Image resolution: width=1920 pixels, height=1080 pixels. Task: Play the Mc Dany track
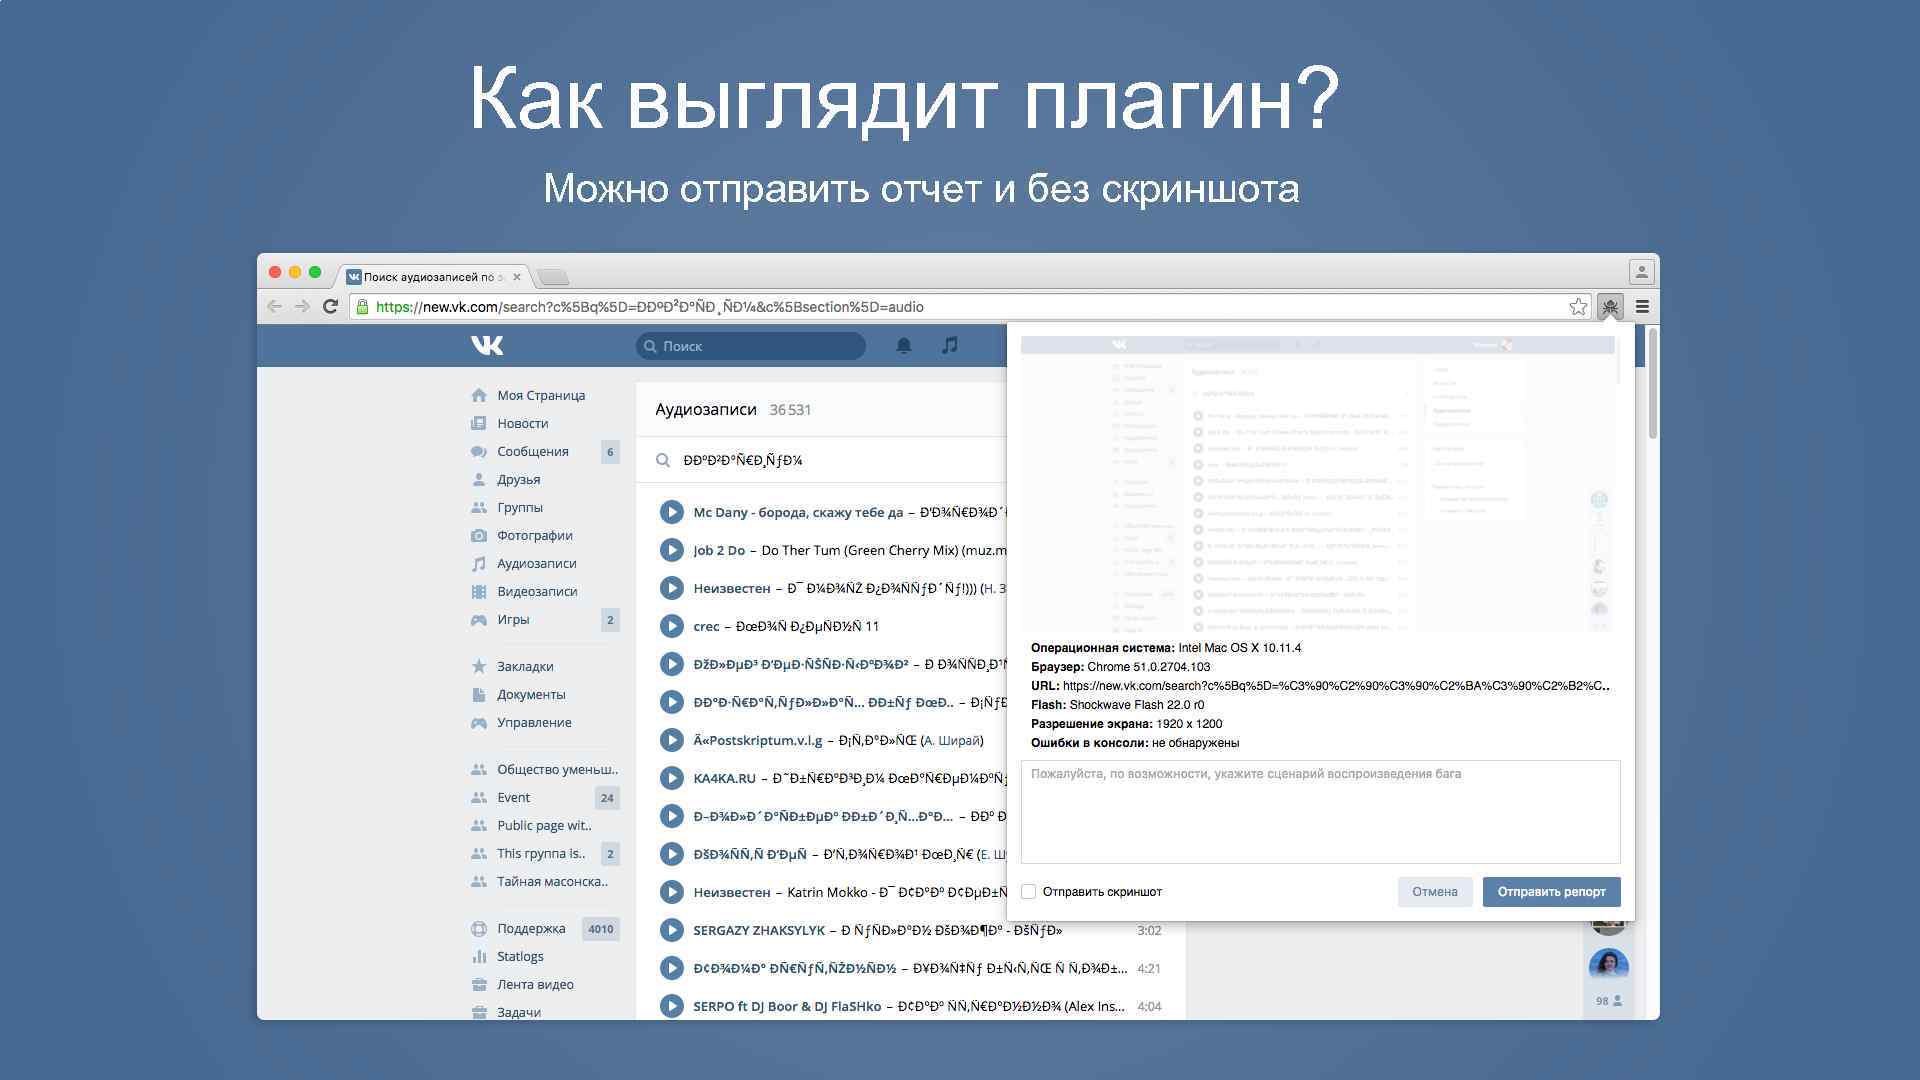tap(671, 512)
